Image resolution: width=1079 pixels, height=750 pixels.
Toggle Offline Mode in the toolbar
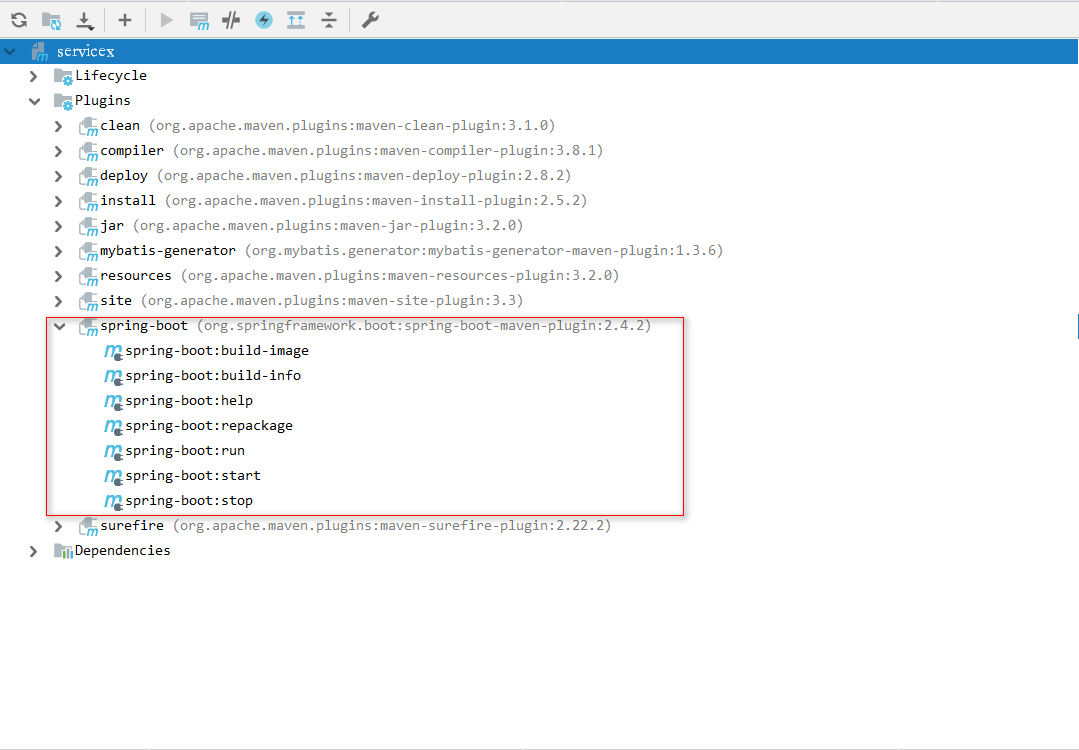(231, 21)
